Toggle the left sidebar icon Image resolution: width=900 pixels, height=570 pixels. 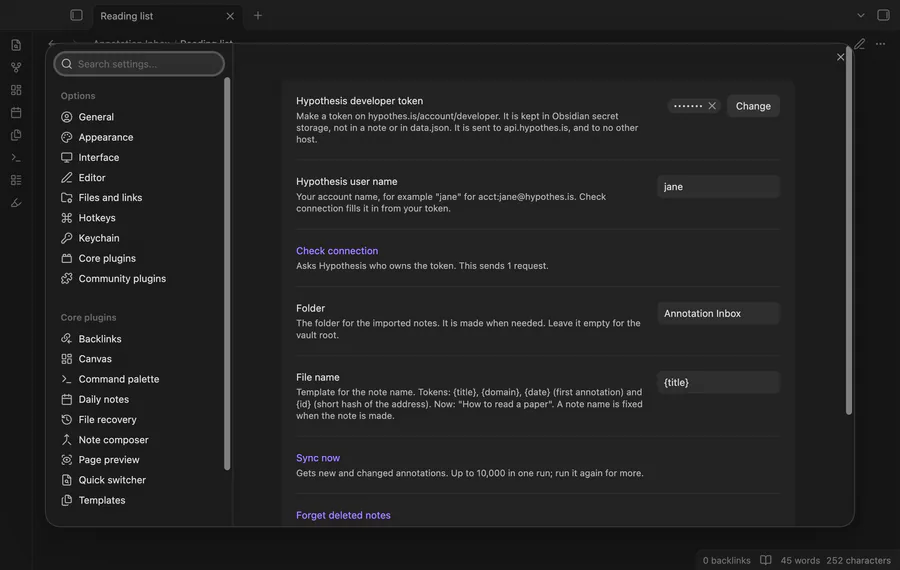click(x=76, y=15)
